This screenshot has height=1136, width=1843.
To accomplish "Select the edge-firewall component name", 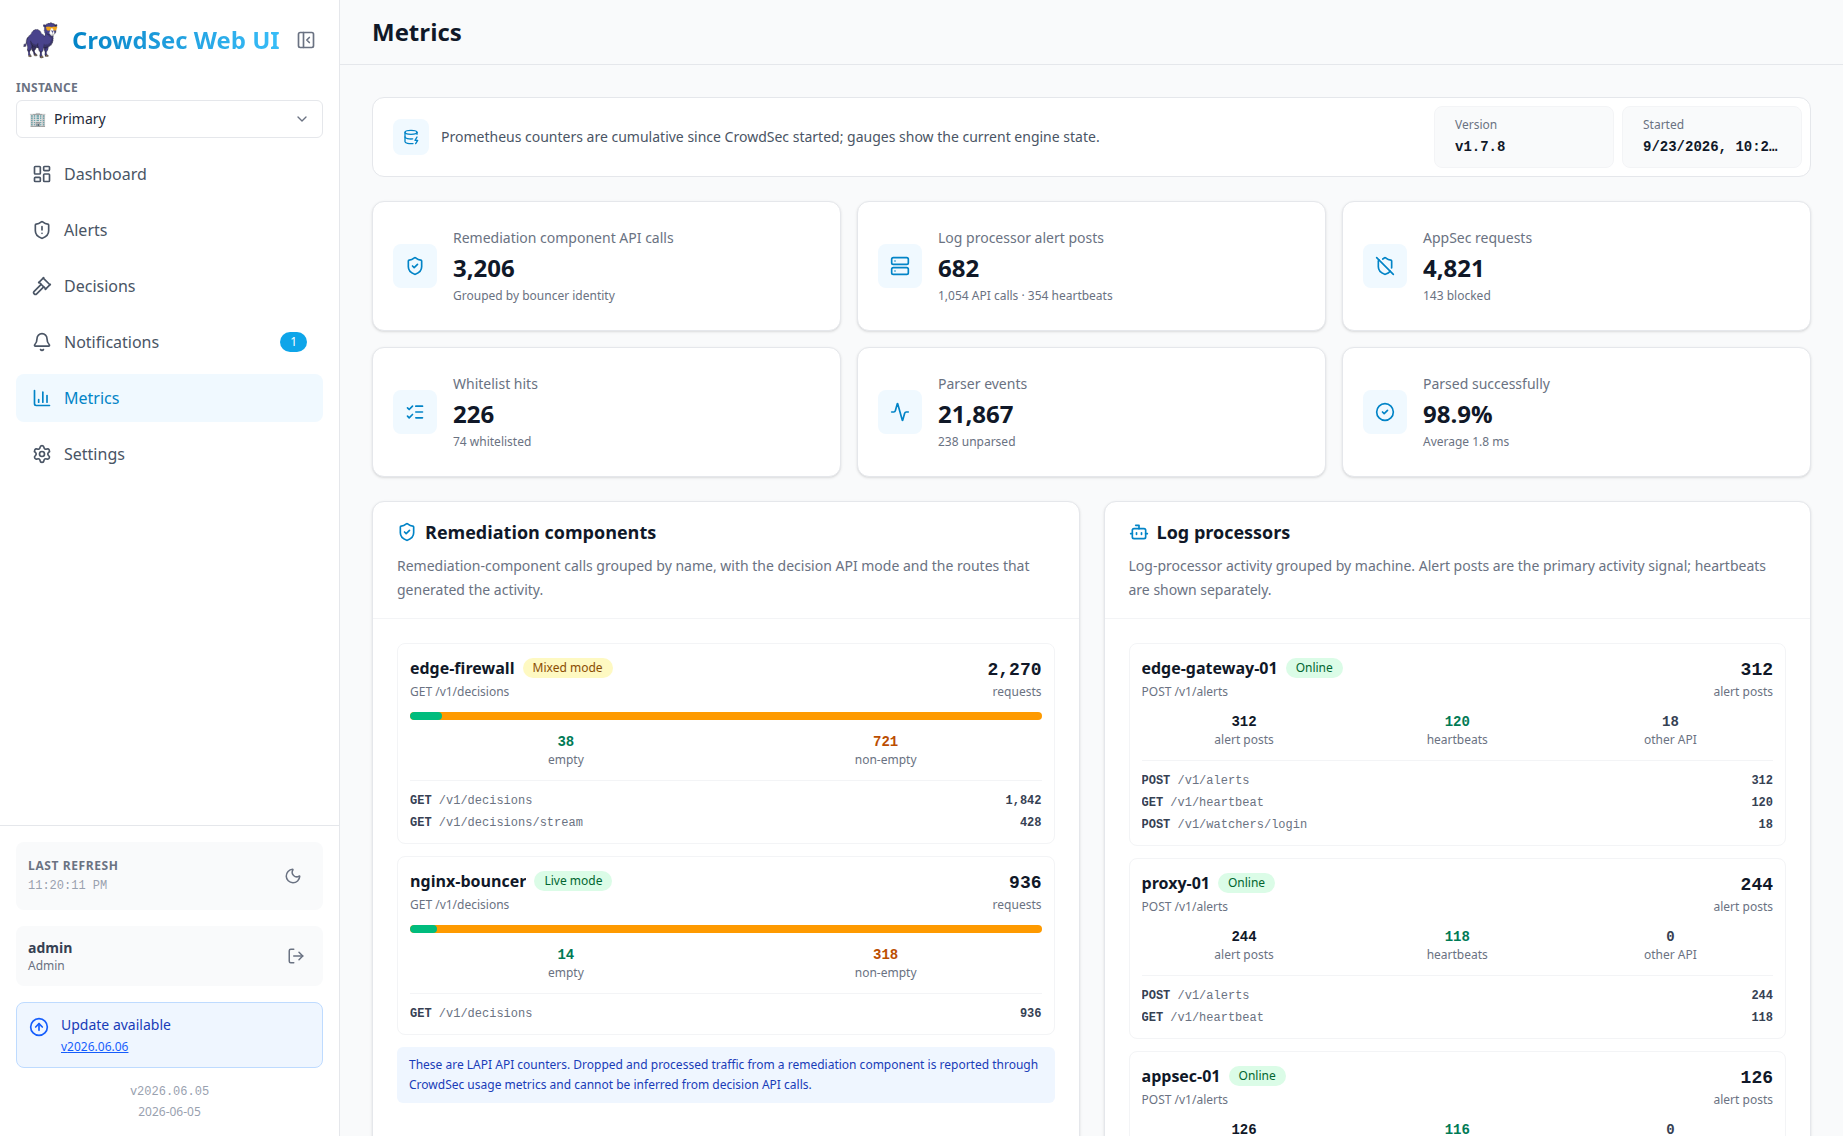I will pos(462,668).
